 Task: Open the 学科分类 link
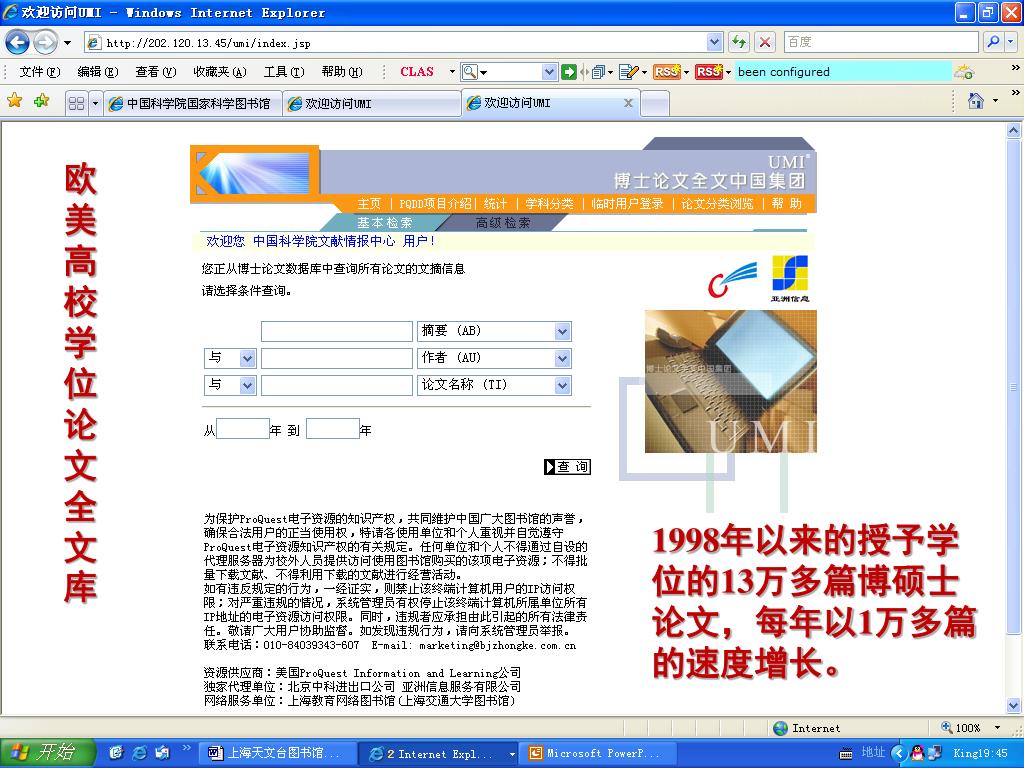tap(549, 204)
